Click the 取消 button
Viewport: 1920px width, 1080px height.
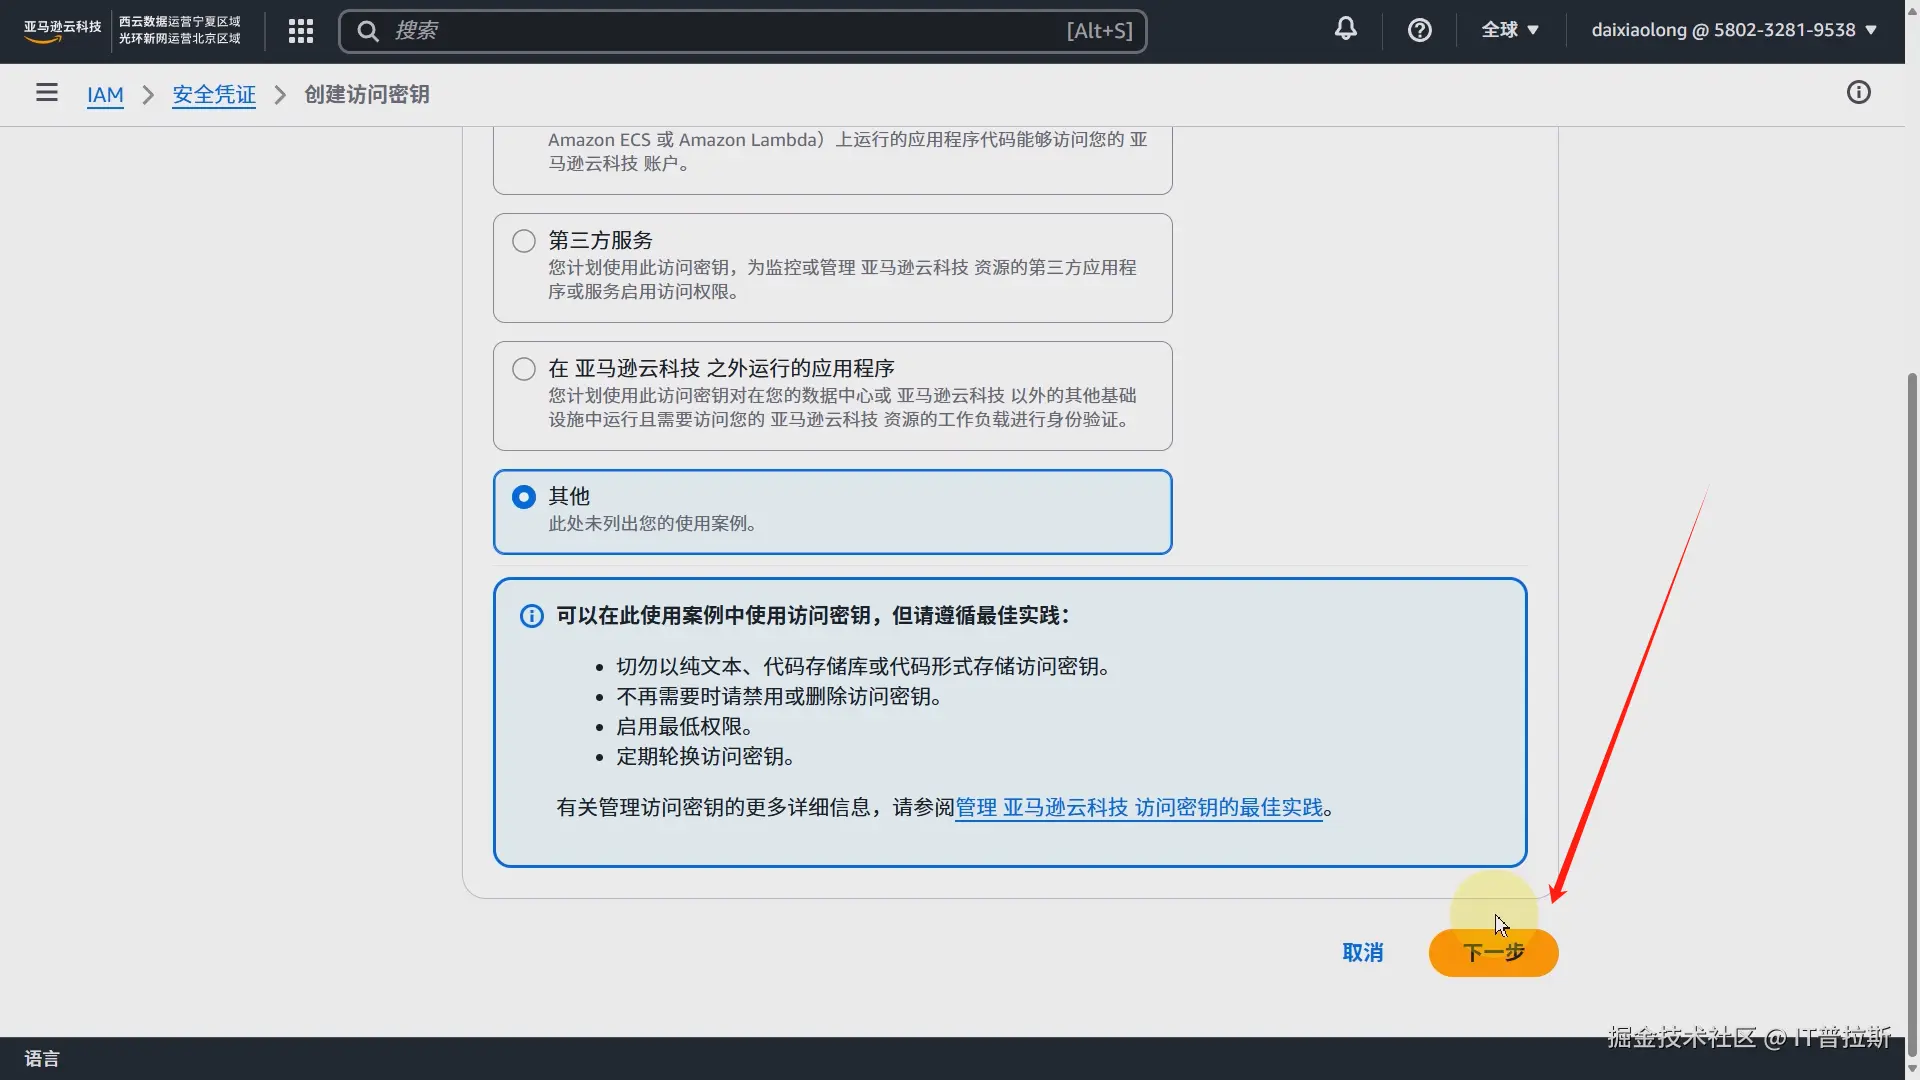tap(1362, 953)
